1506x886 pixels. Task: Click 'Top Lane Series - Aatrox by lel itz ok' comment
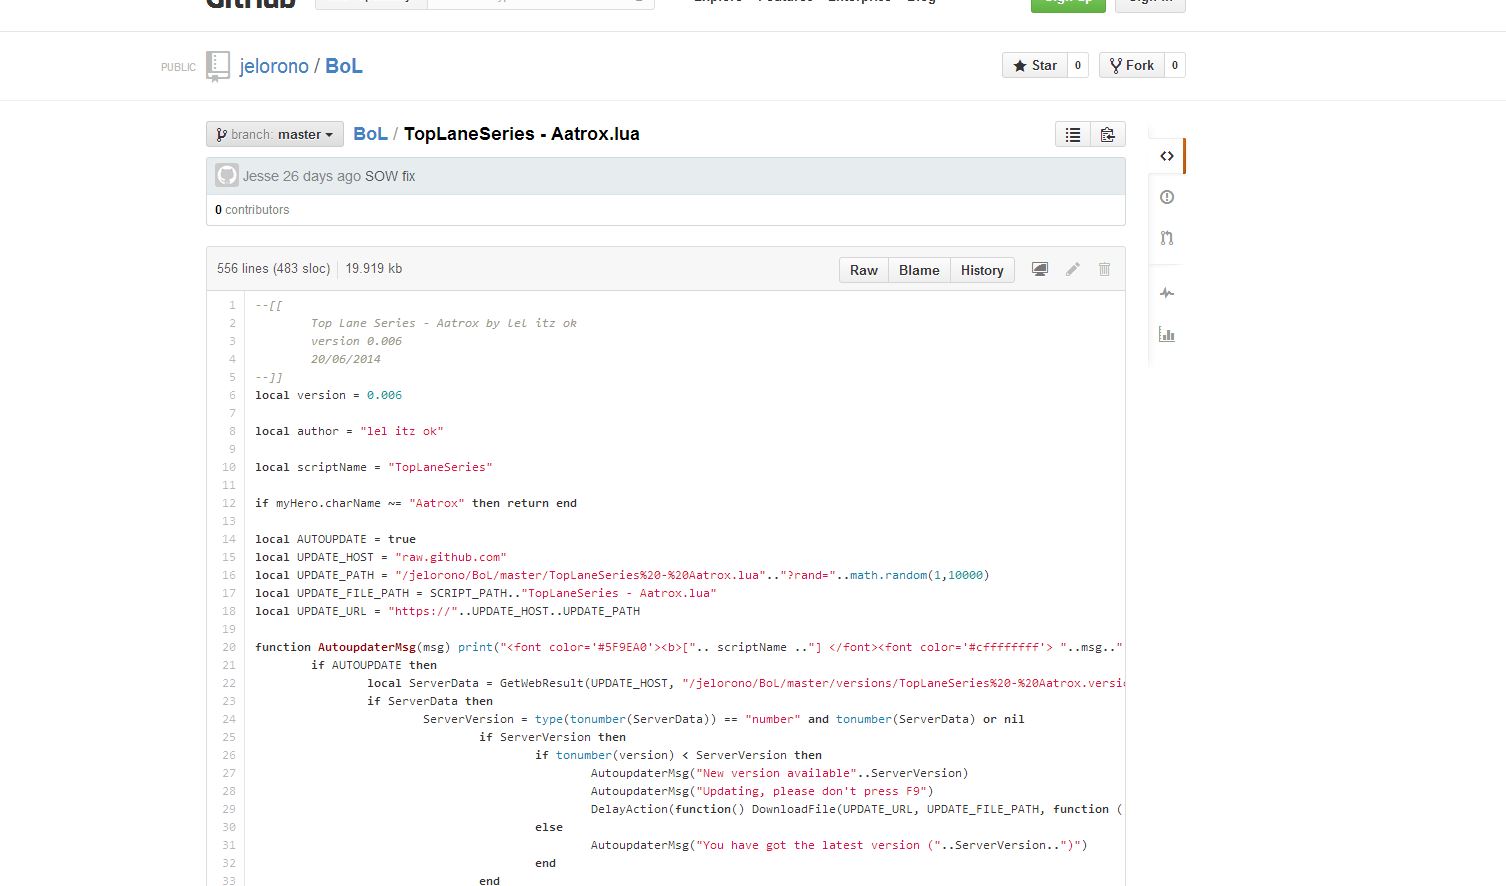pyautogui.click(x=444, y=323)
